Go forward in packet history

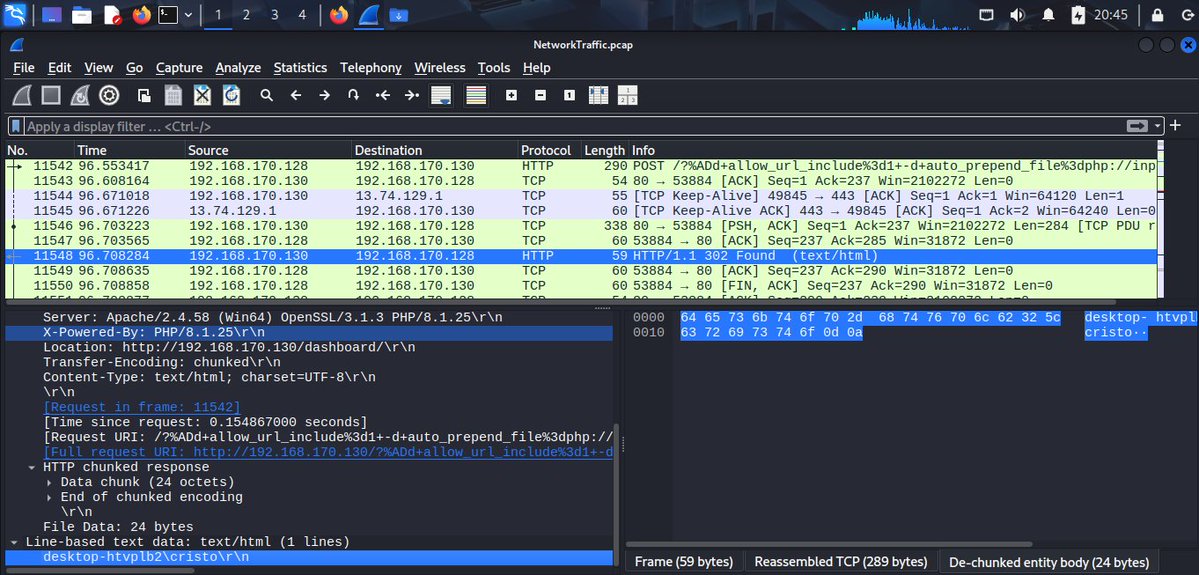pos(324,96)
